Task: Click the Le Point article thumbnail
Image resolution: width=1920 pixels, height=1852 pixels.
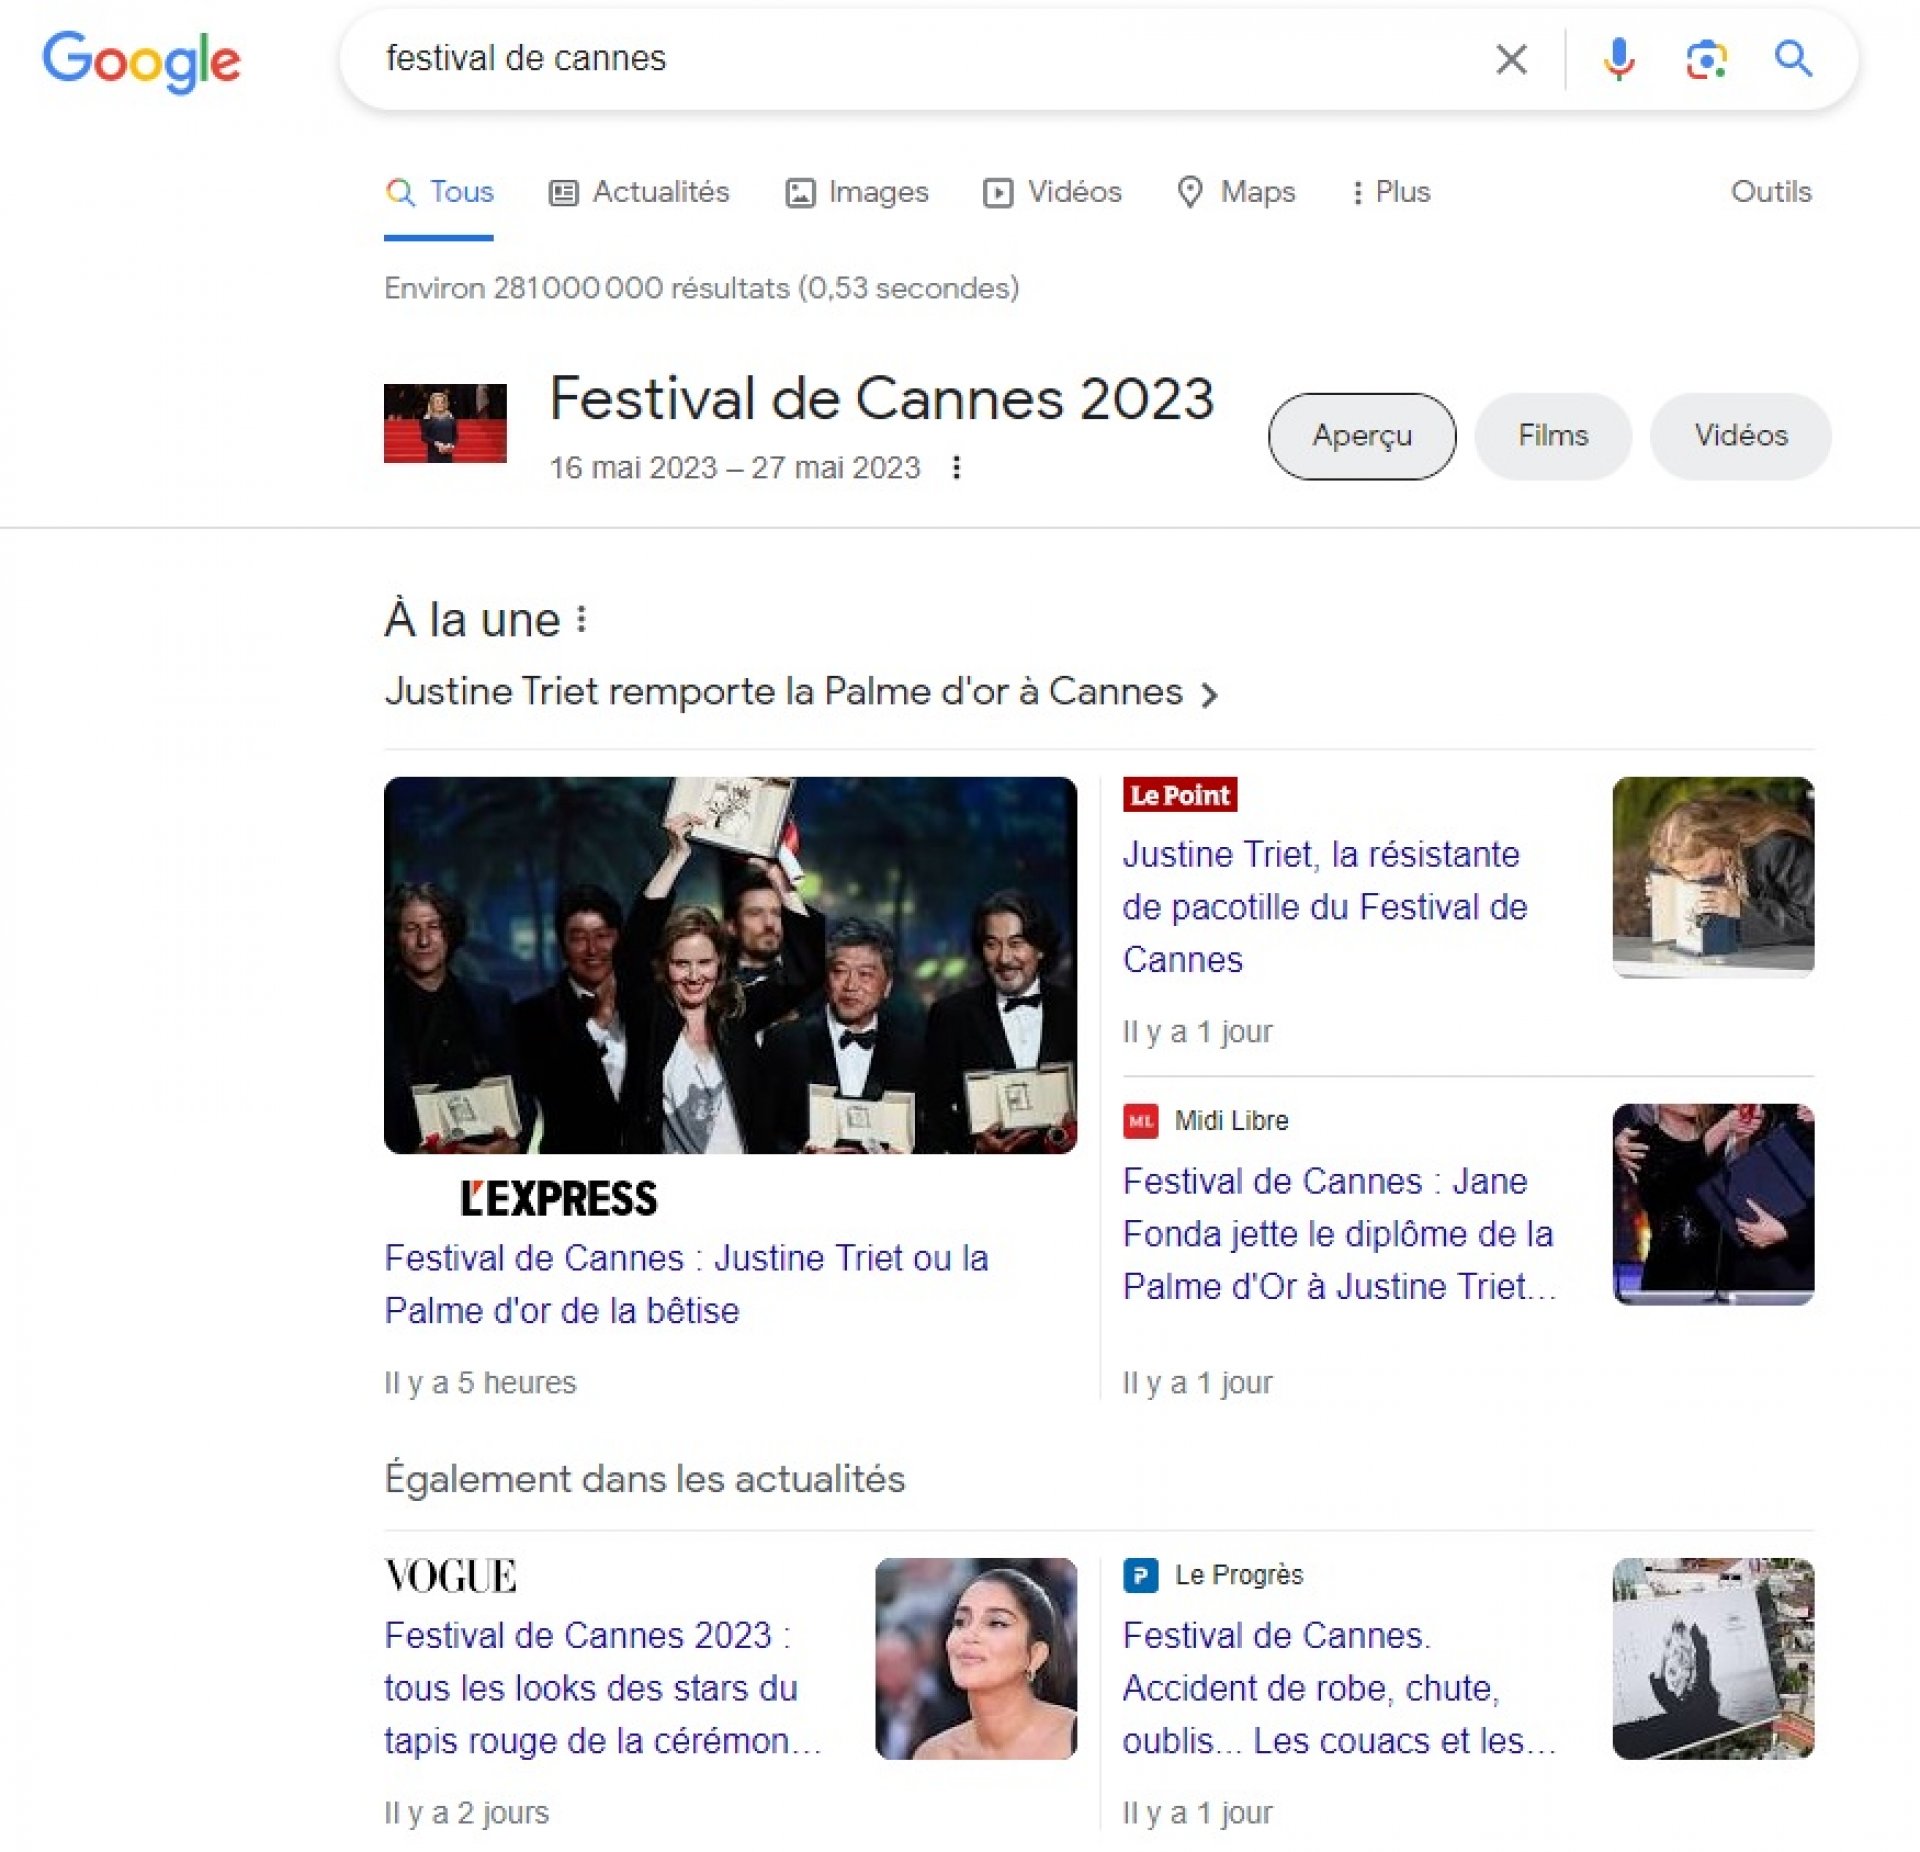Action: click(x=1713, y=877)
